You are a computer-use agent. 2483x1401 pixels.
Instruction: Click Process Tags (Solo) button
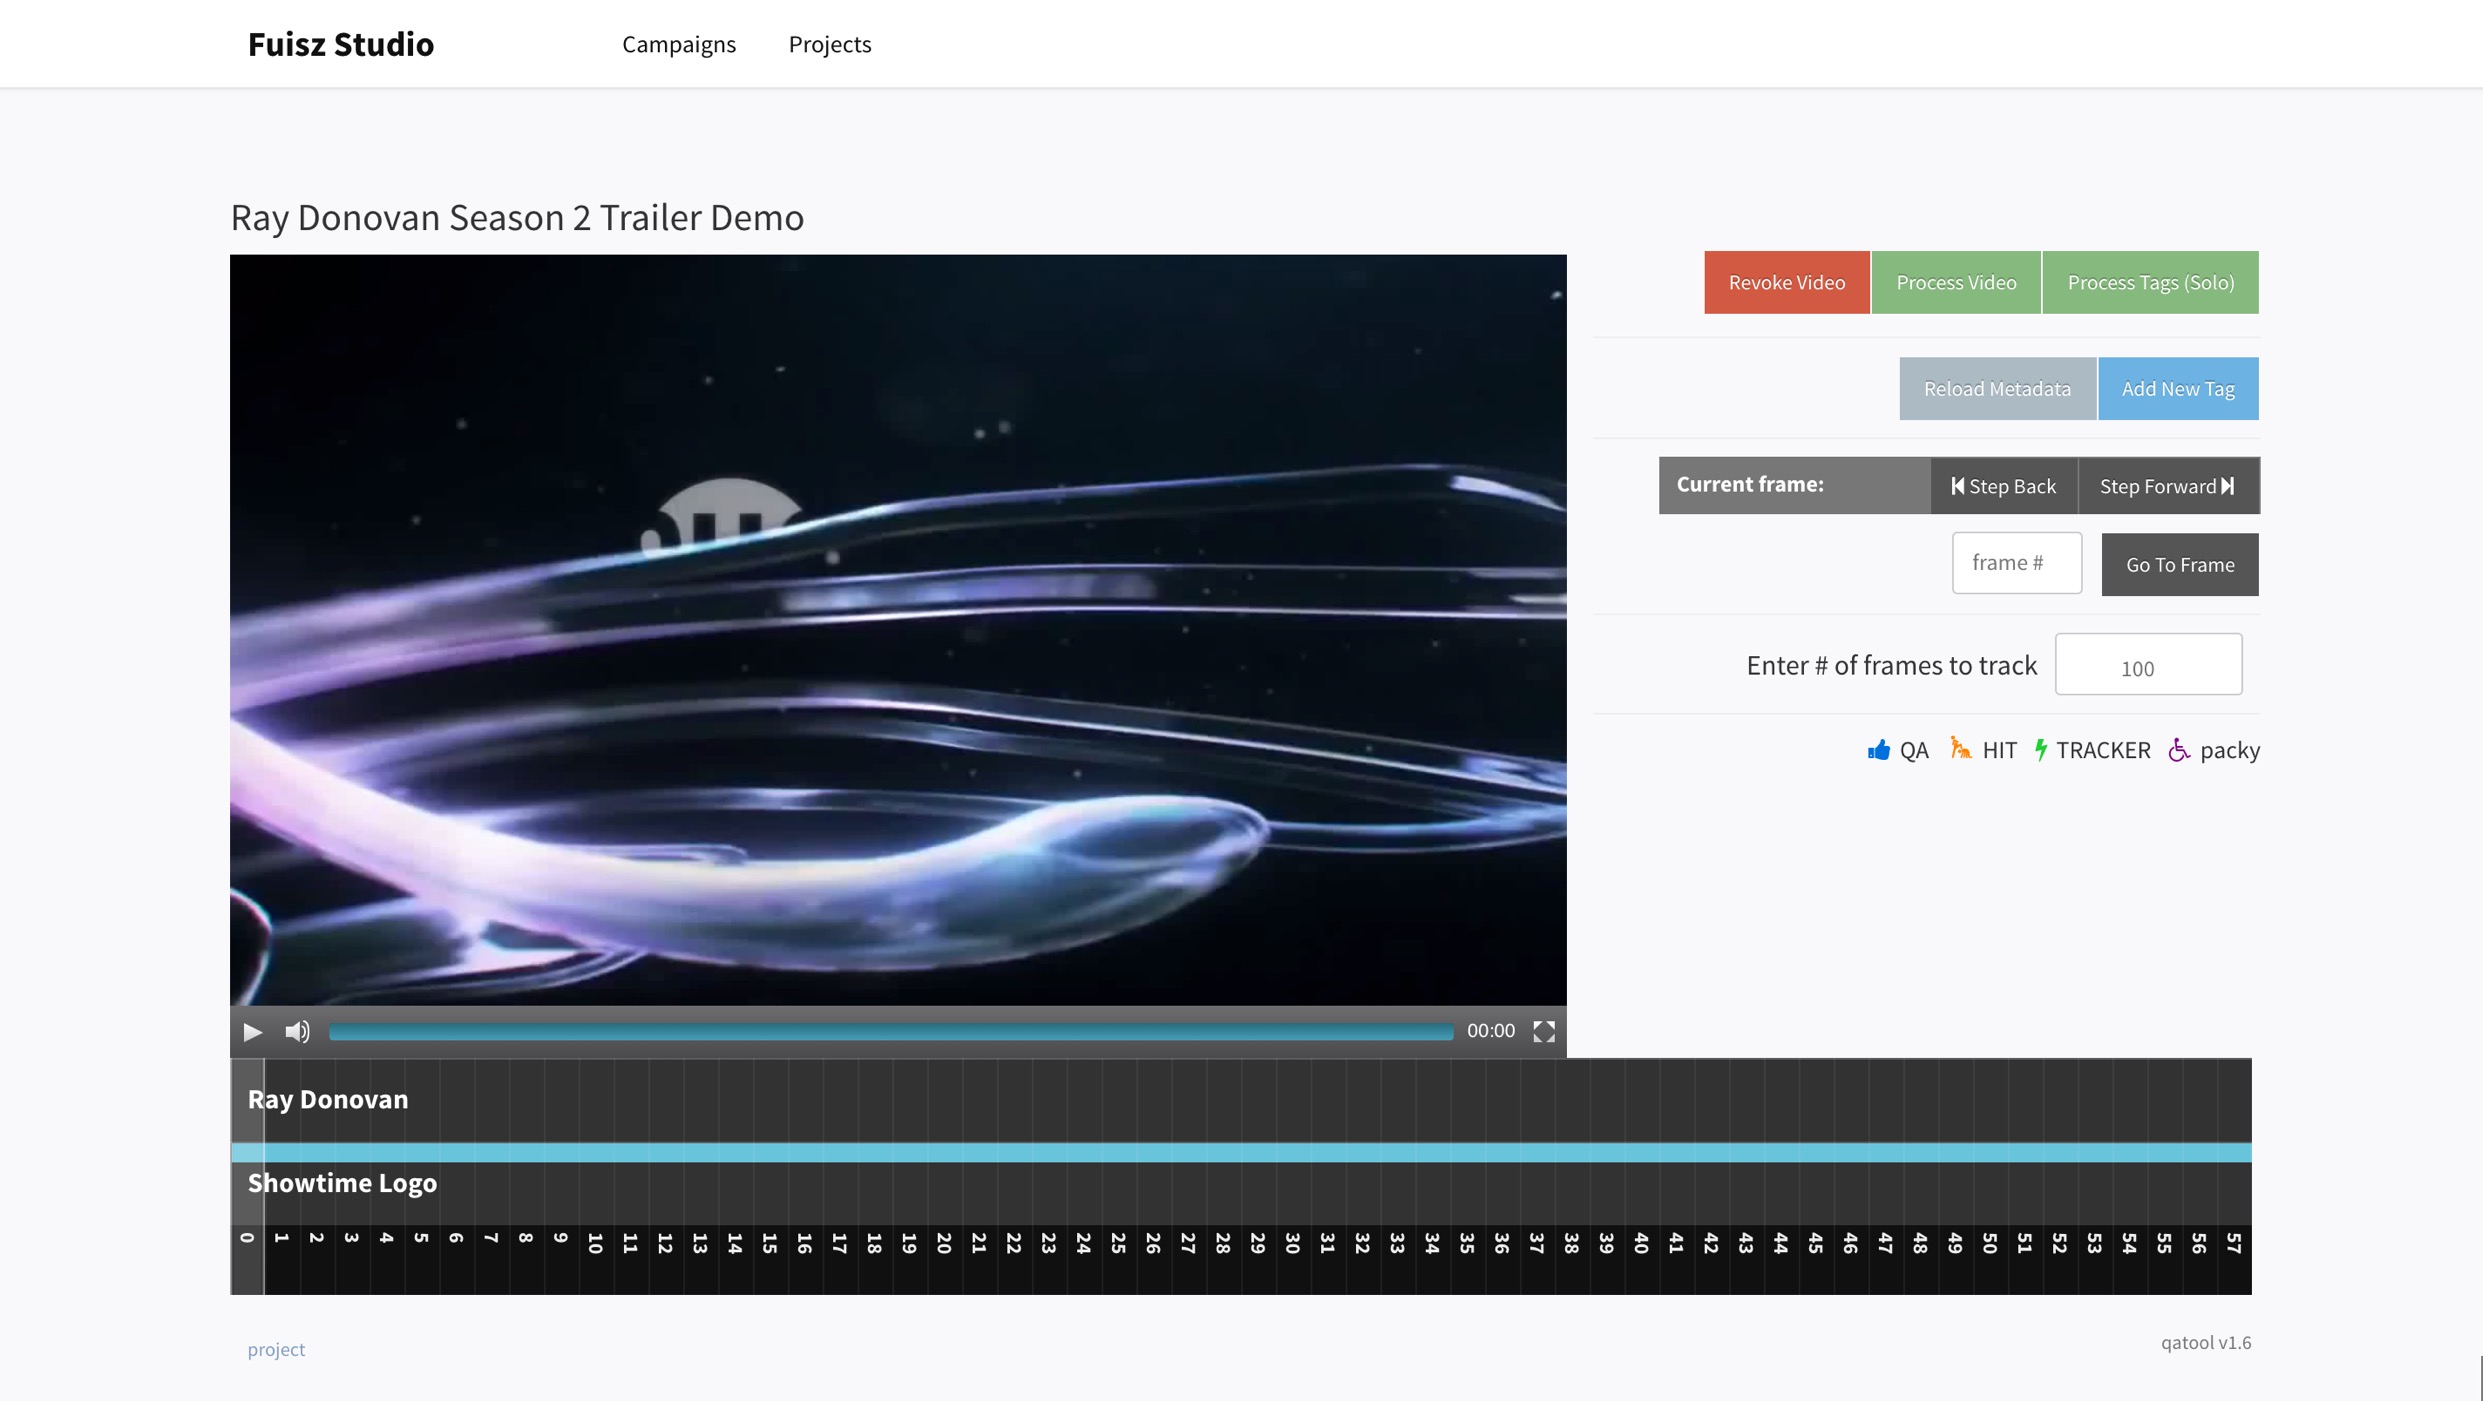pyautogui.click(x=2150, y=282)
